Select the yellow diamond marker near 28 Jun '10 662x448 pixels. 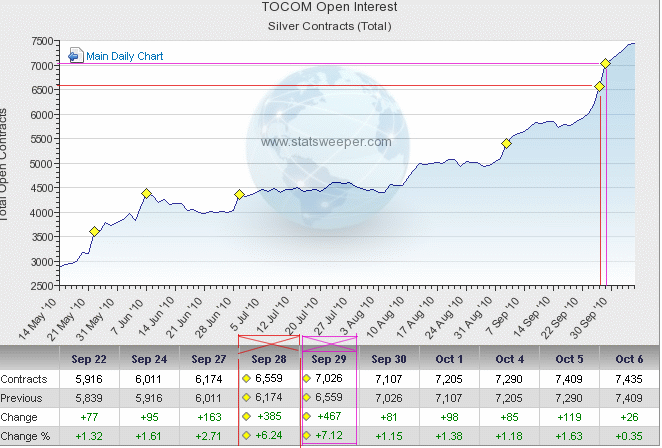pos(239,195)
